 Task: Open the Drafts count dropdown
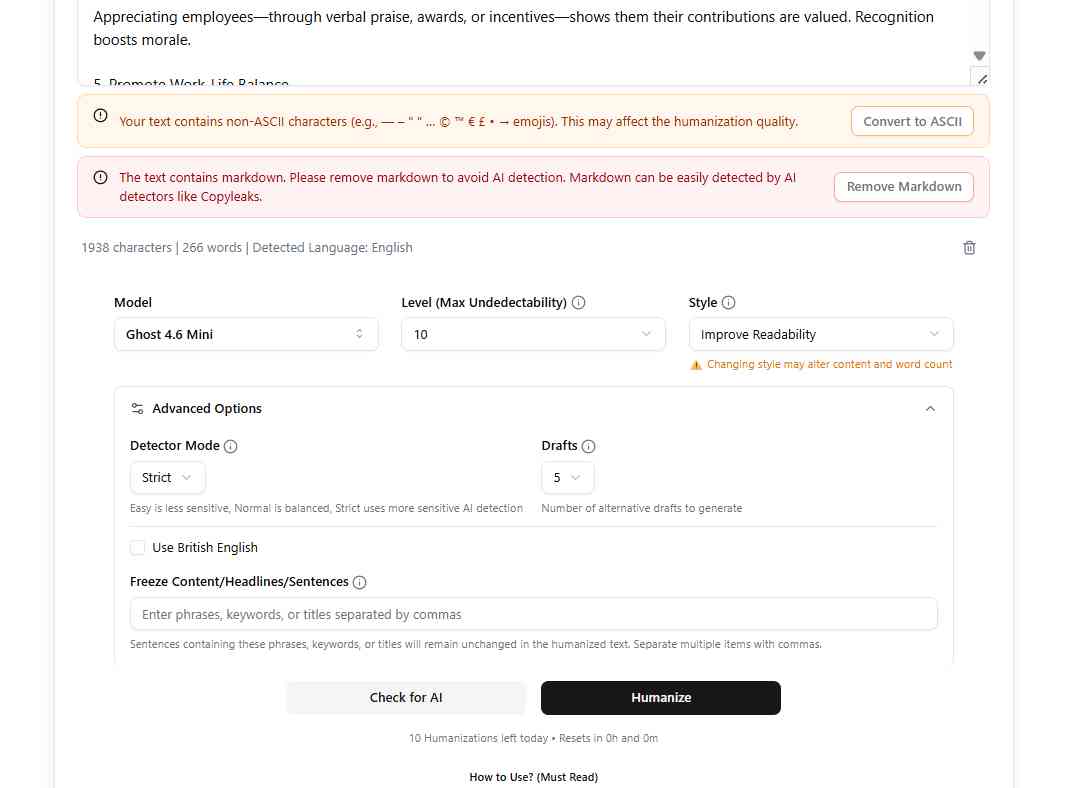567,478
